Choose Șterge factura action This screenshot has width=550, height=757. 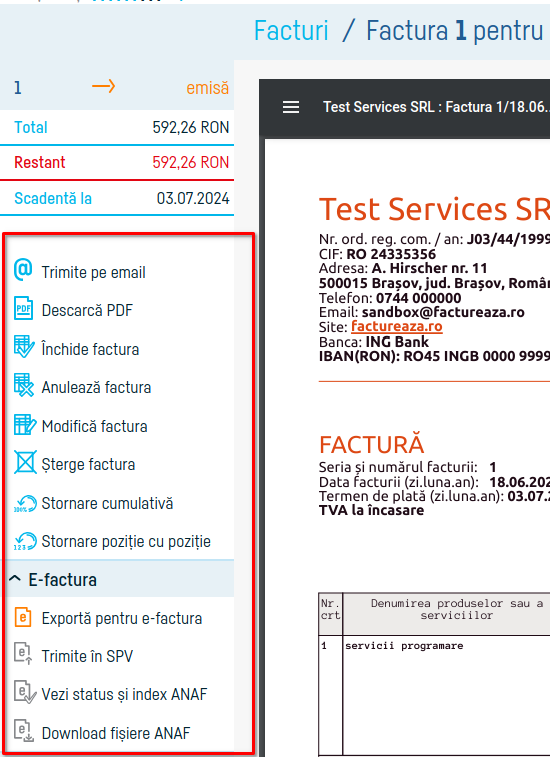pyautogui.click(x=88, y=464)
